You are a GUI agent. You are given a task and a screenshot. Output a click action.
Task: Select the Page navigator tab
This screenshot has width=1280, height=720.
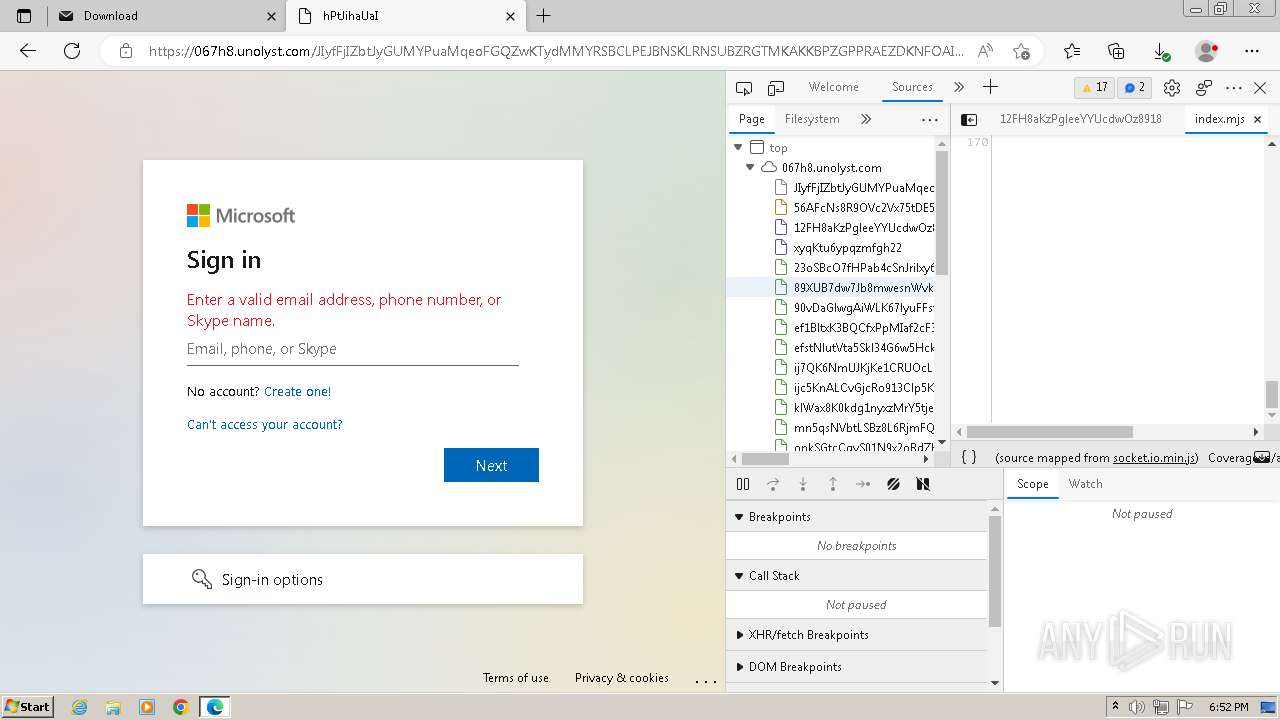click(751, 119)
